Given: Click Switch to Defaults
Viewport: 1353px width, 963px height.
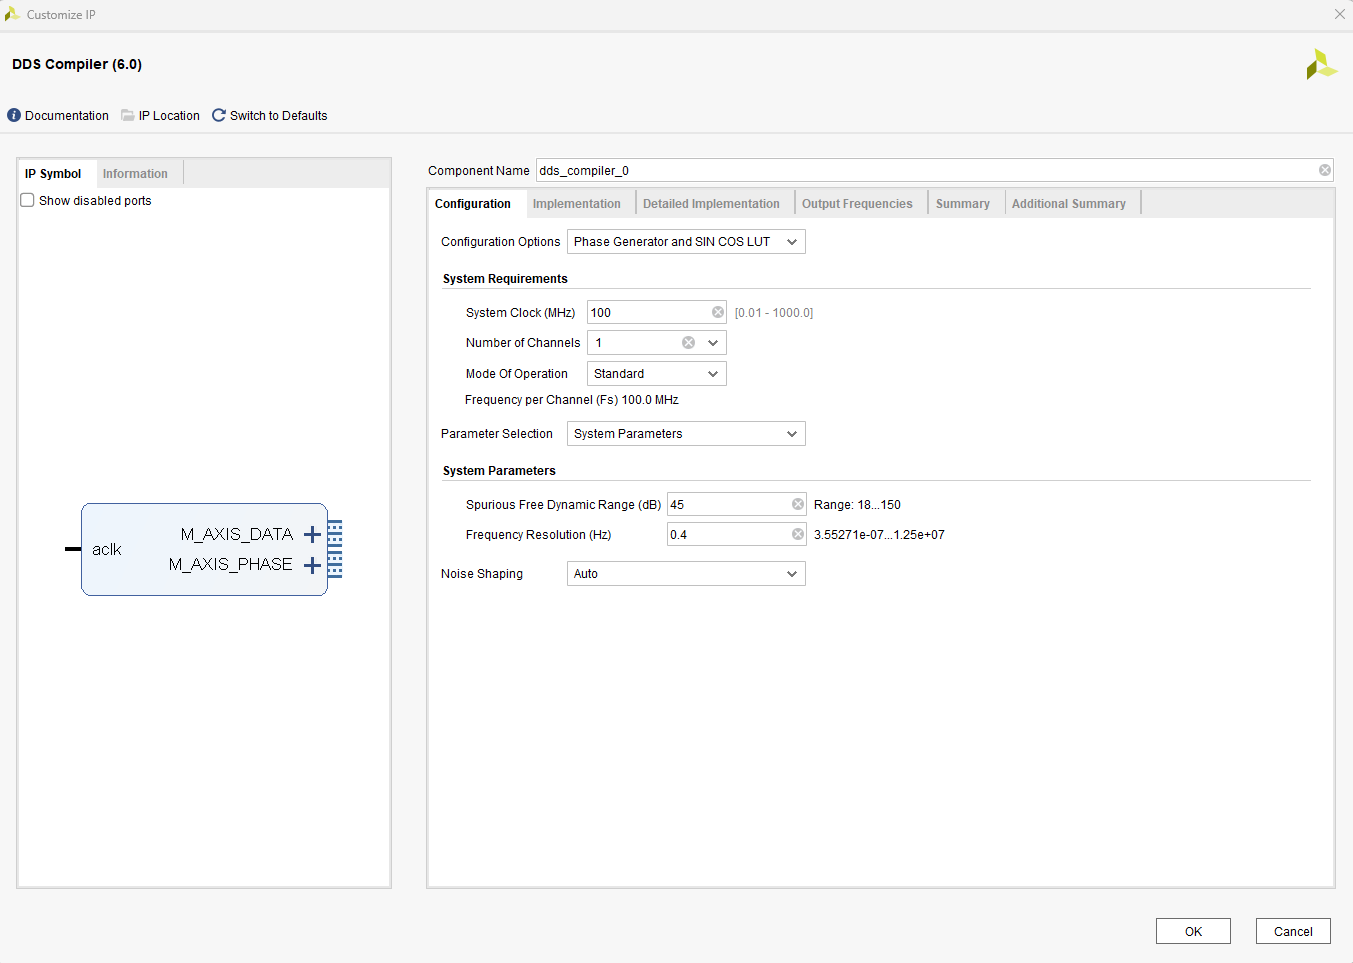Looking at the screenshot, I should pyautogui.click(x=278, y=115).
